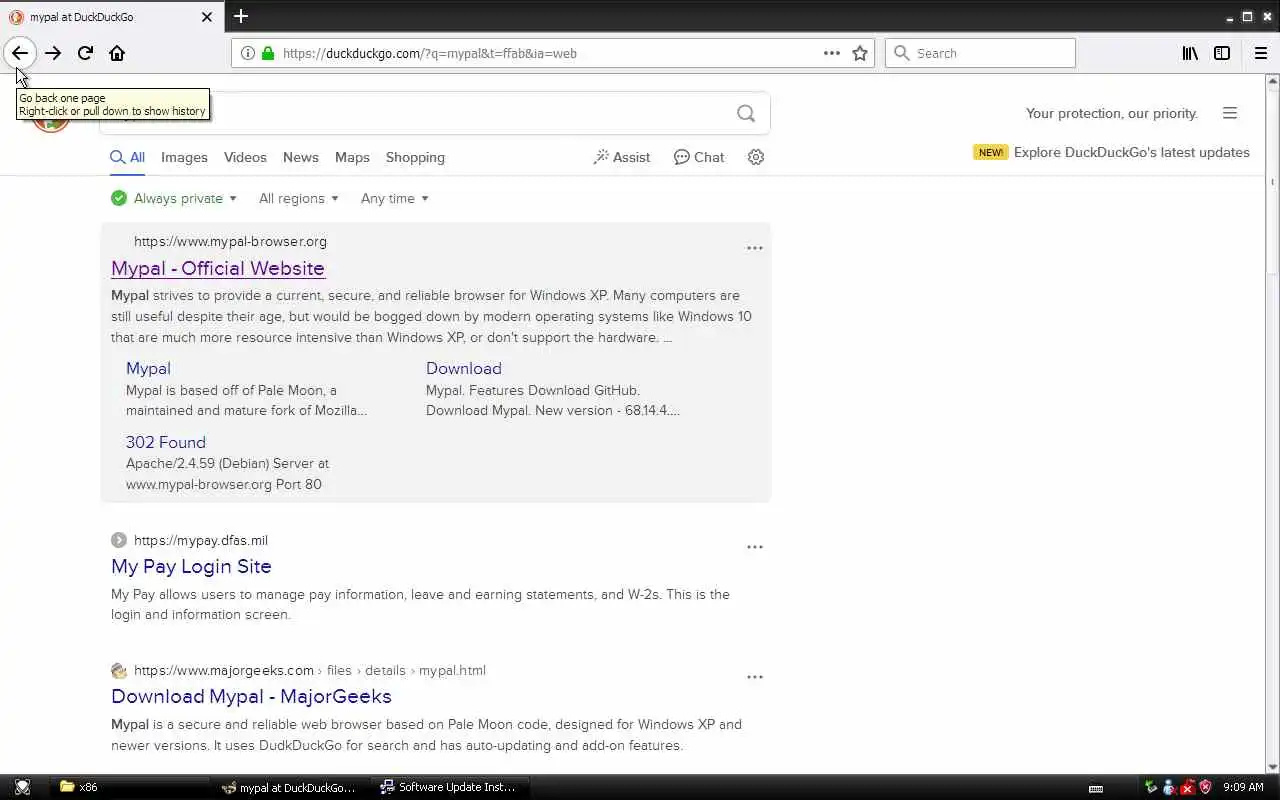Go back one page in browser

20,53
